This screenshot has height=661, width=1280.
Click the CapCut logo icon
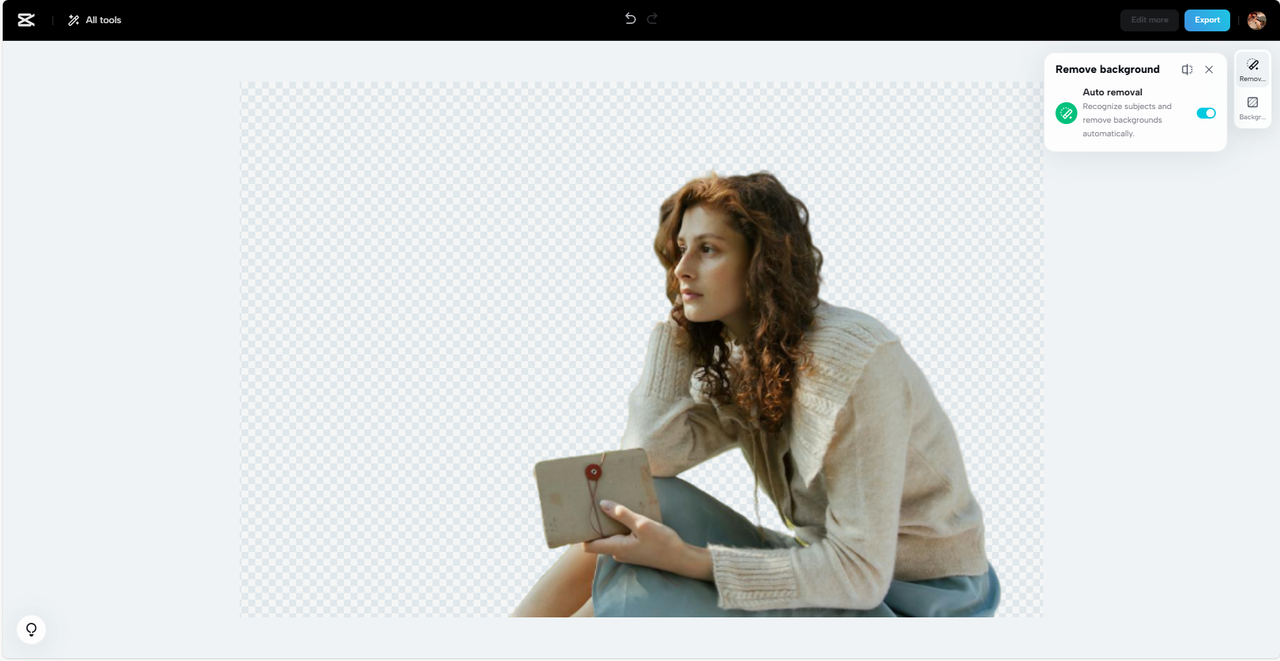26,20
